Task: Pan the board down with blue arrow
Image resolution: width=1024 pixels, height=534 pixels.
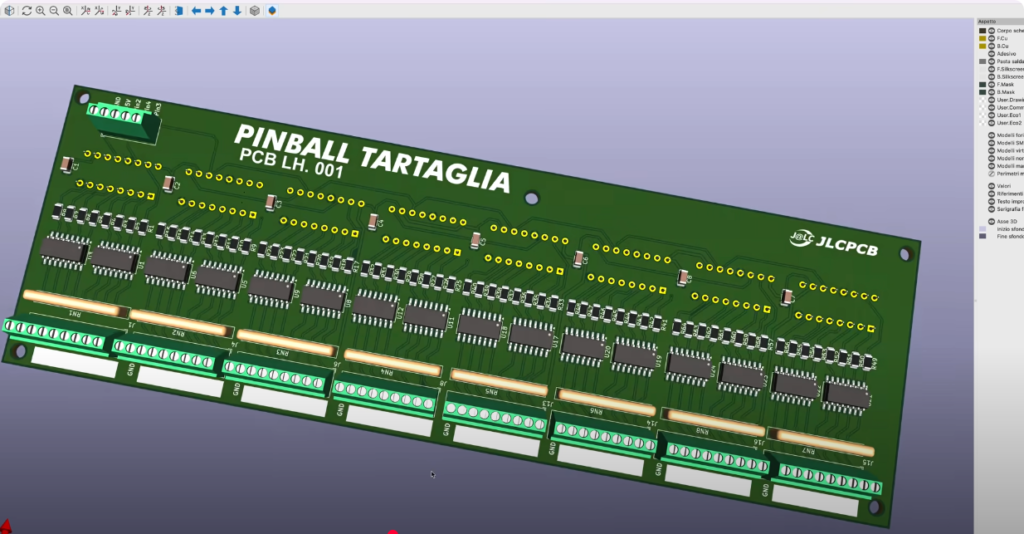Action: [x=237, y=10]
